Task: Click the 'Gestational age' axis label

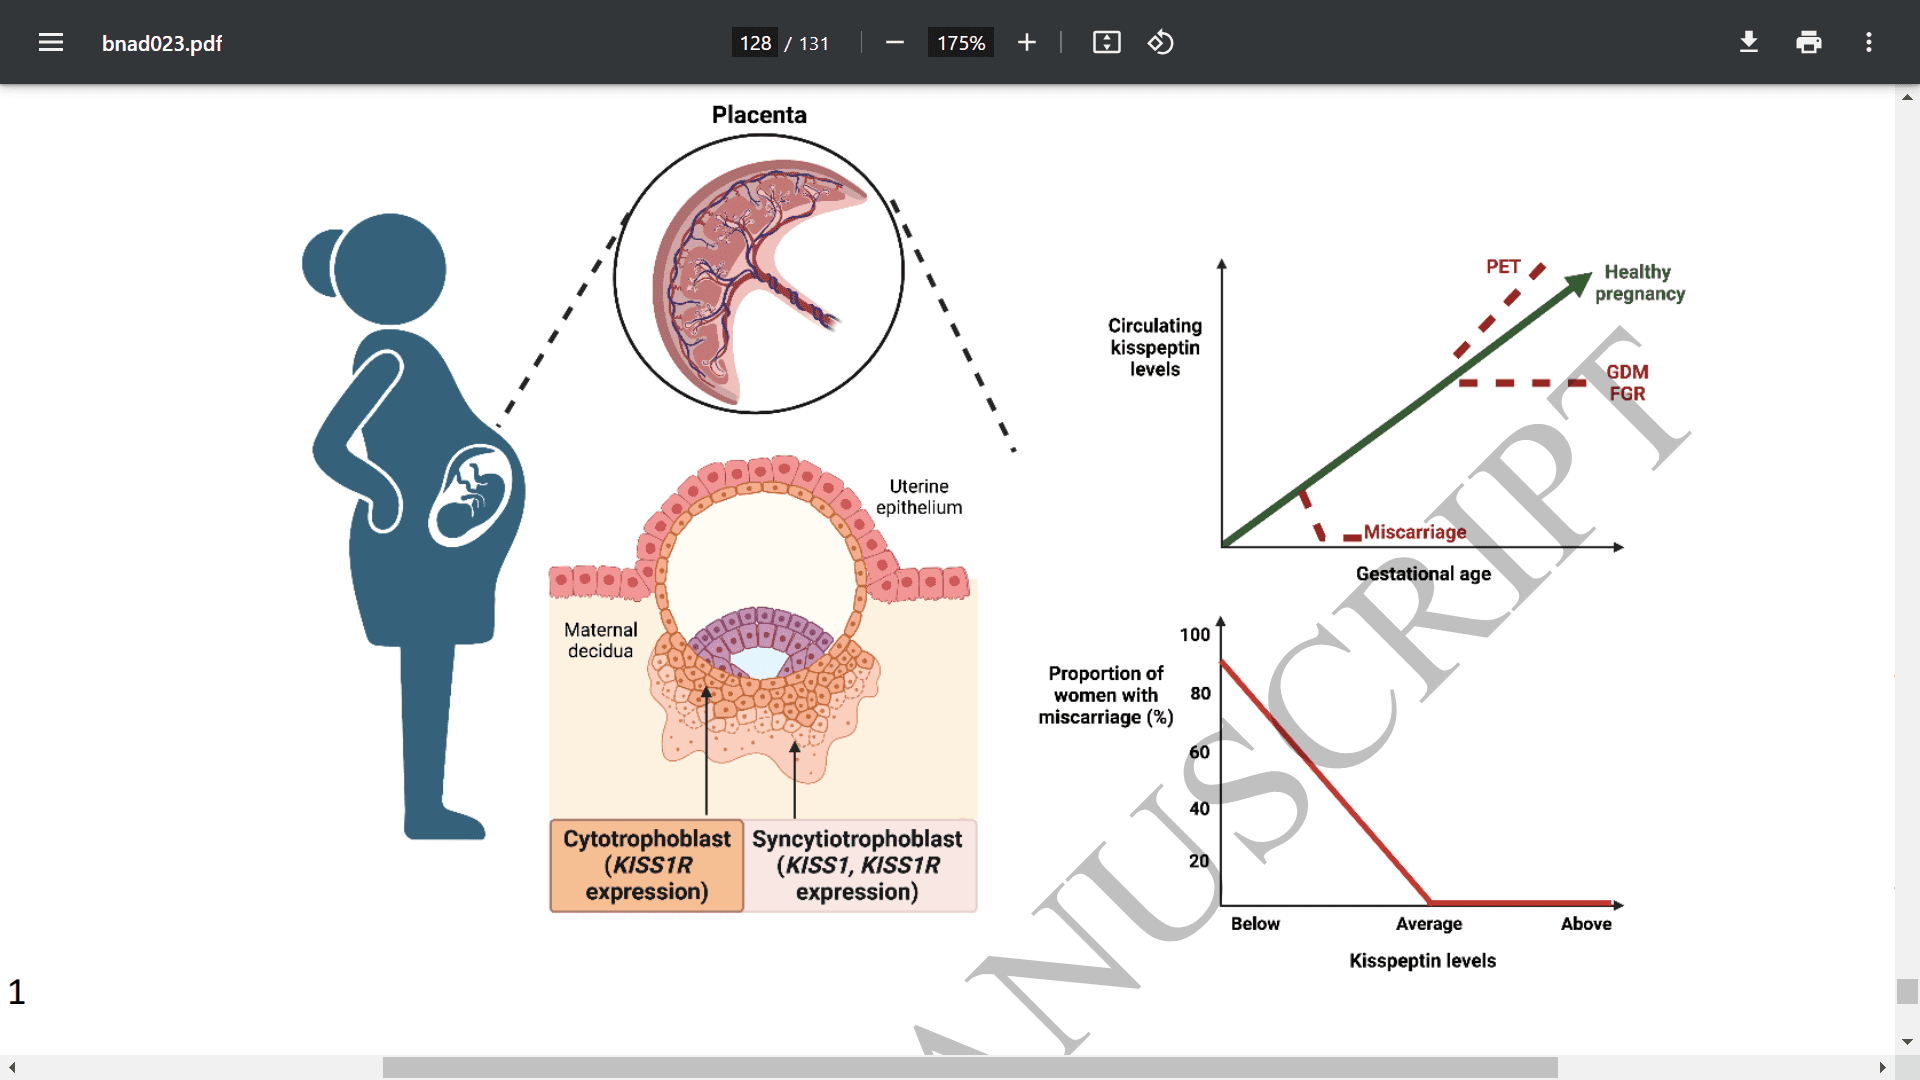Action: [x=1423, y=574]
